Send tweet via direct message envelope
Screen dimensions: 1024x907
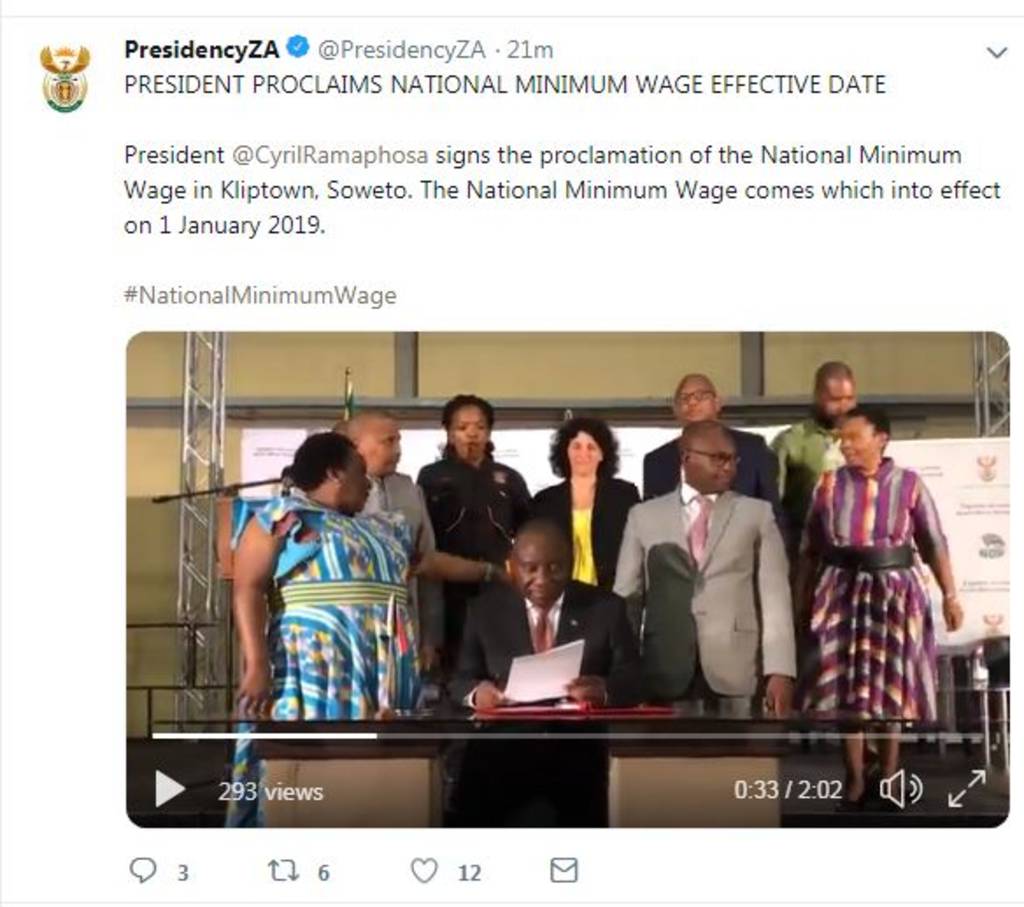(x=564, y=871)
